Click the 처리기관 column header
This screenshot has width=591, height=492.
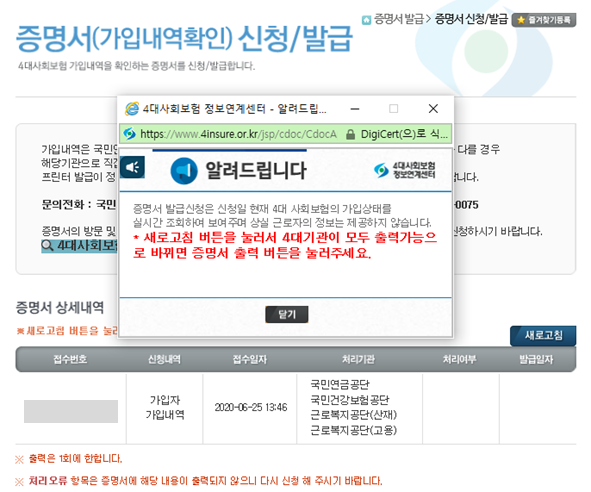tap(358, 359)
